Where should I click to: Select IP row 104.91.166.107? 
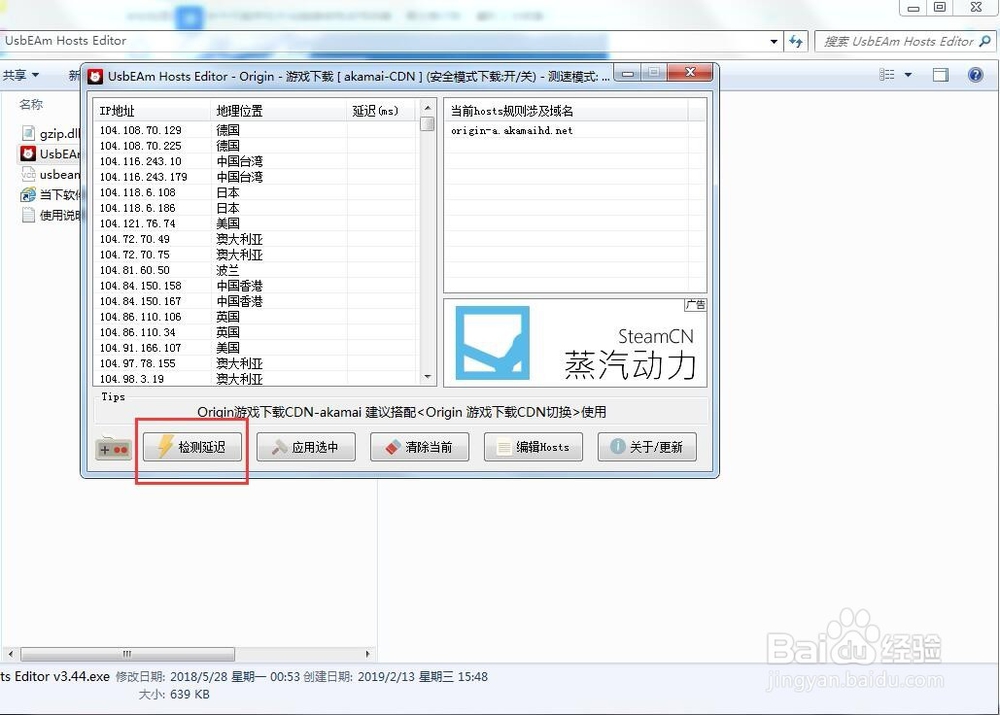(256, 348)
